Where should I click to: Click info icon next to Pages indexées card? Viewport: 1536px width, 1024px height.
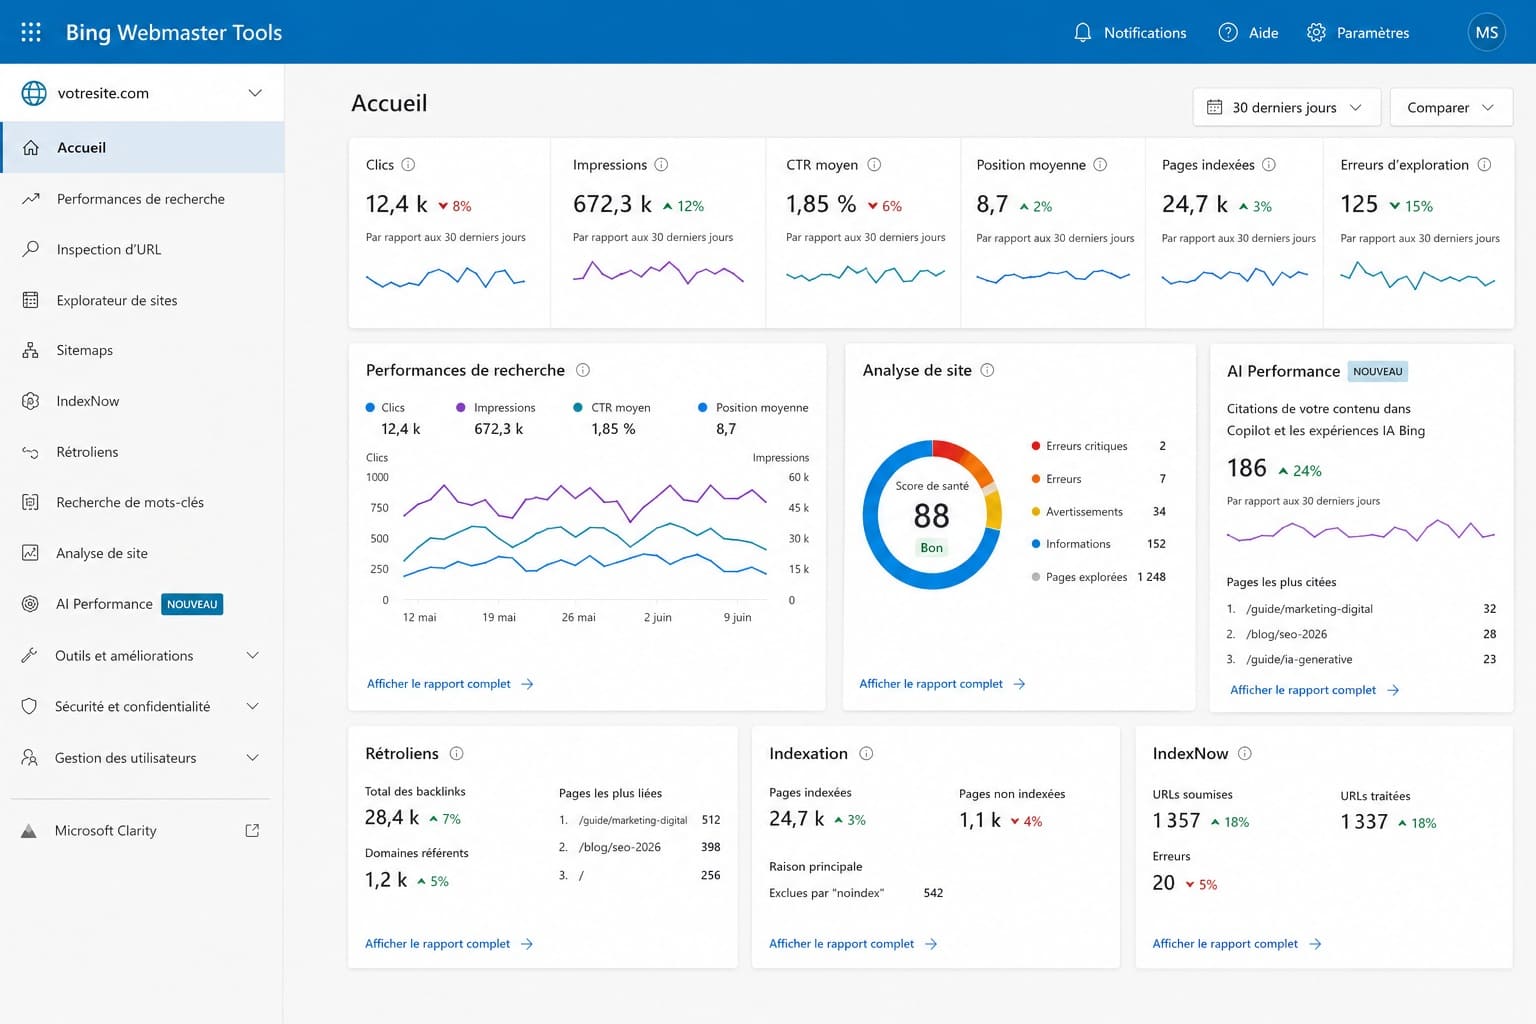coord(1269,164)
